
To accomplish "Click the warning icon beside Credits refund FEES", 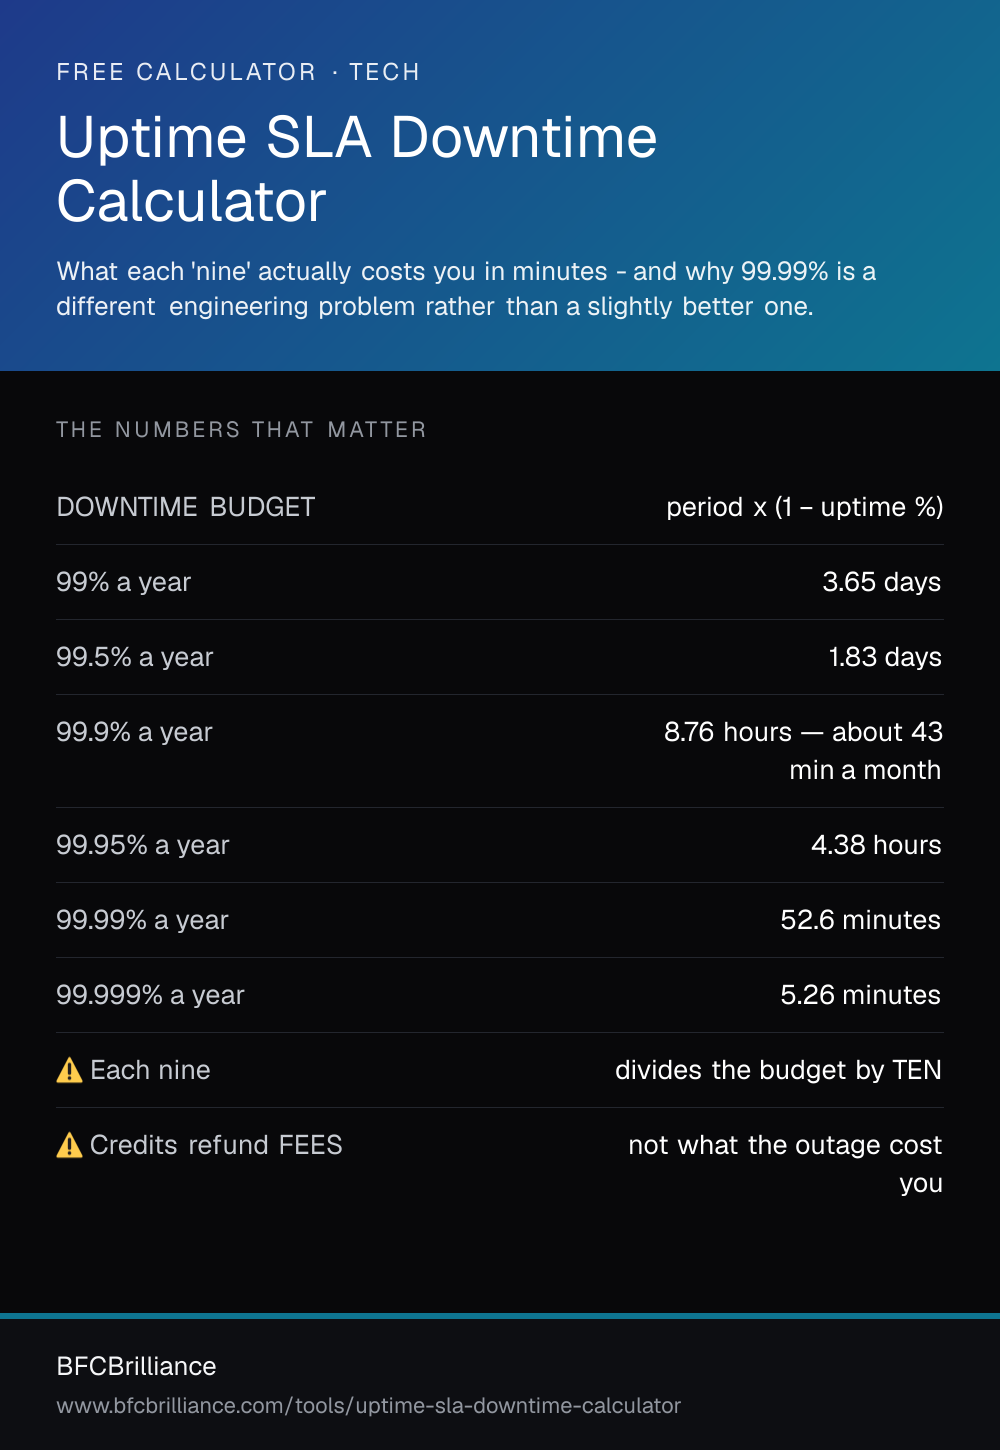I will (69, 1145).
